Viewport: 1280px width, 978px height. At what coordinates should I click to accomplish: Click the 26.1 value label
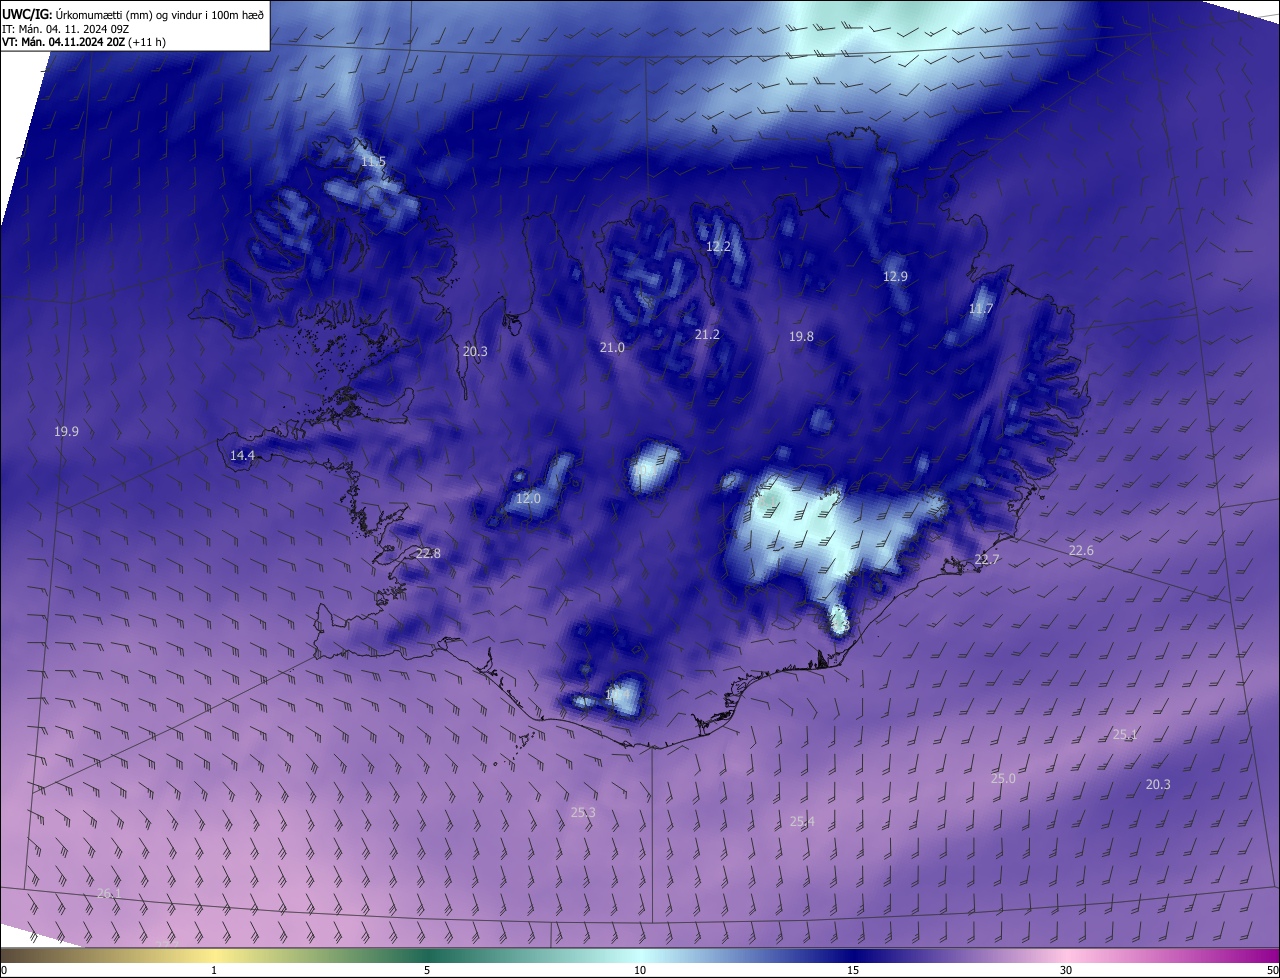(x=109, y=893)
